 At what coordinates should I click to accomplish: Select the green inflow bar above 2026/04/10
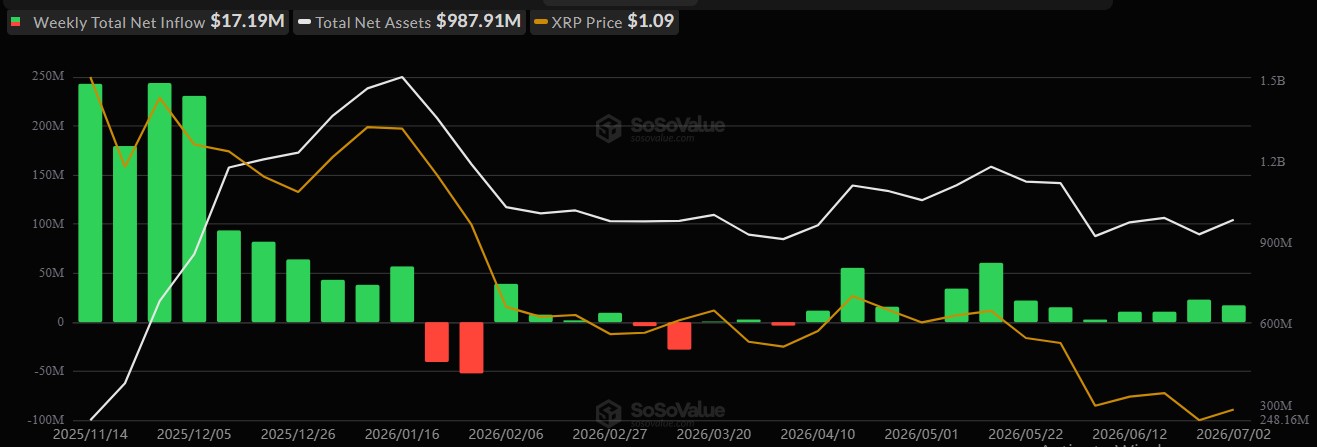point(818,316)
